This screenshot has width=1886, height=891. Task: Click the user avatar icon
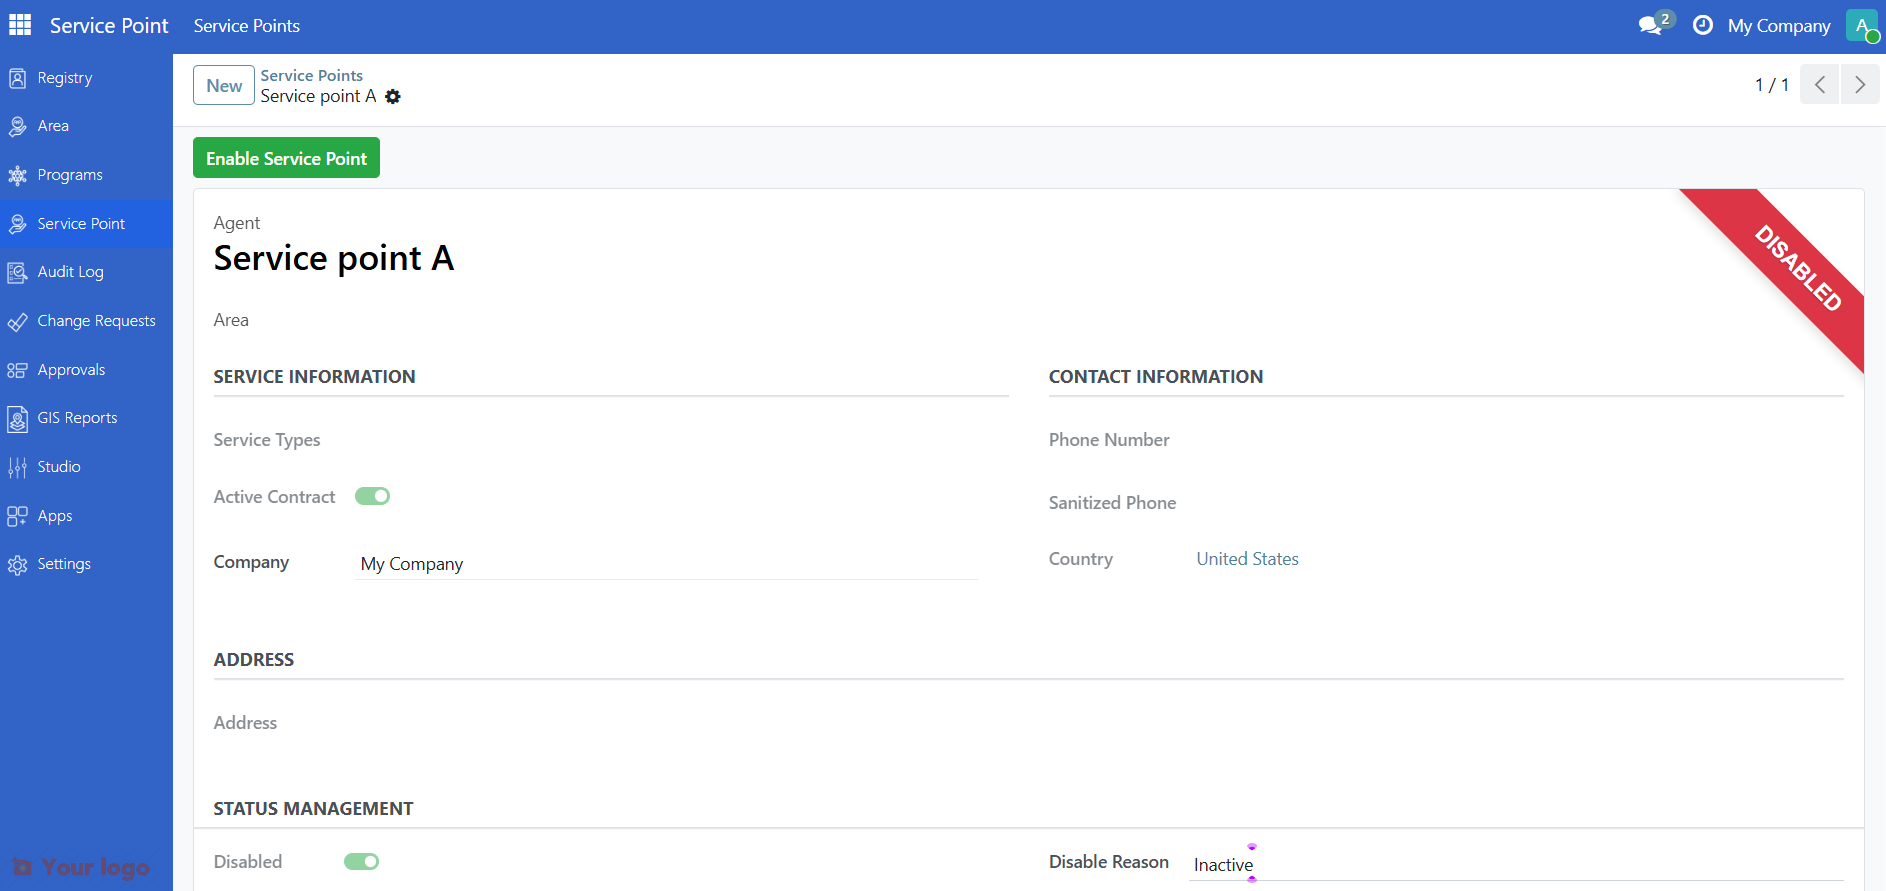(1861, 26)
